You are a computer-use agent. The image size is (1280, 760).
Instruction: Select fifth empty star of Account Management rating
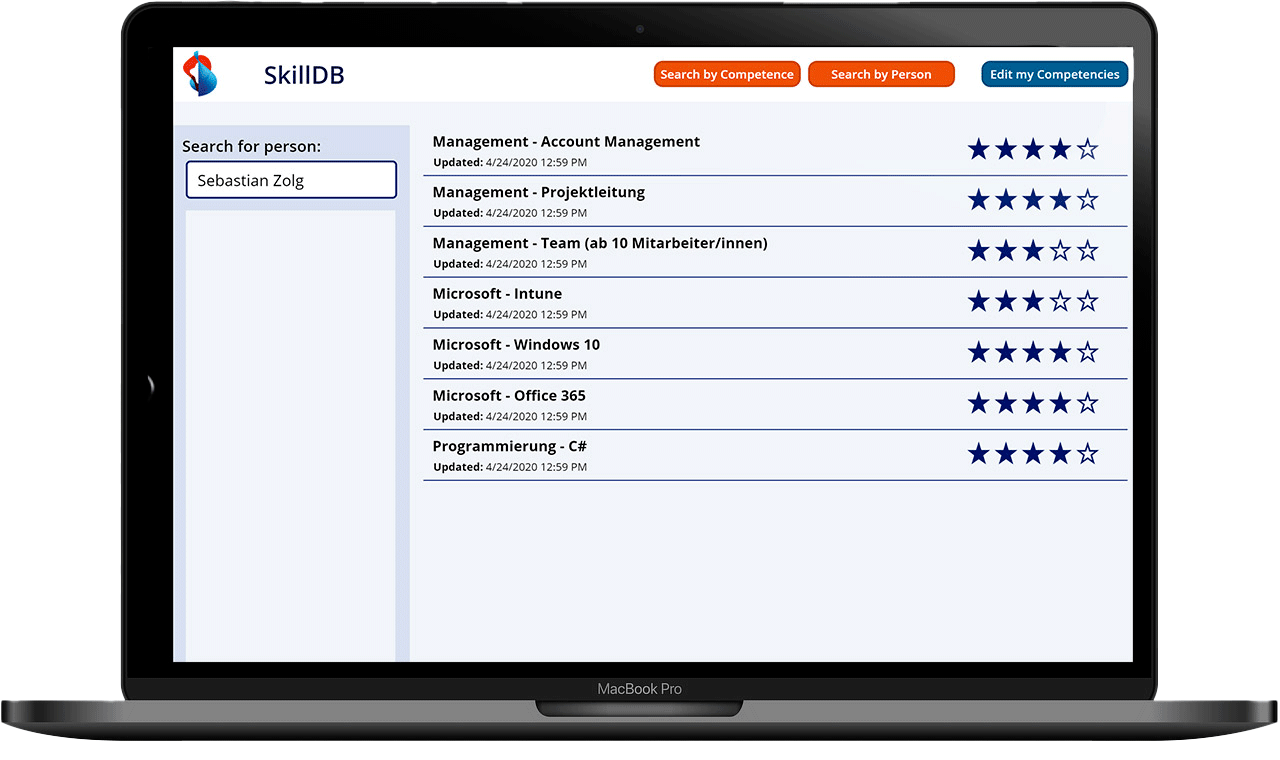point(1088,150)
